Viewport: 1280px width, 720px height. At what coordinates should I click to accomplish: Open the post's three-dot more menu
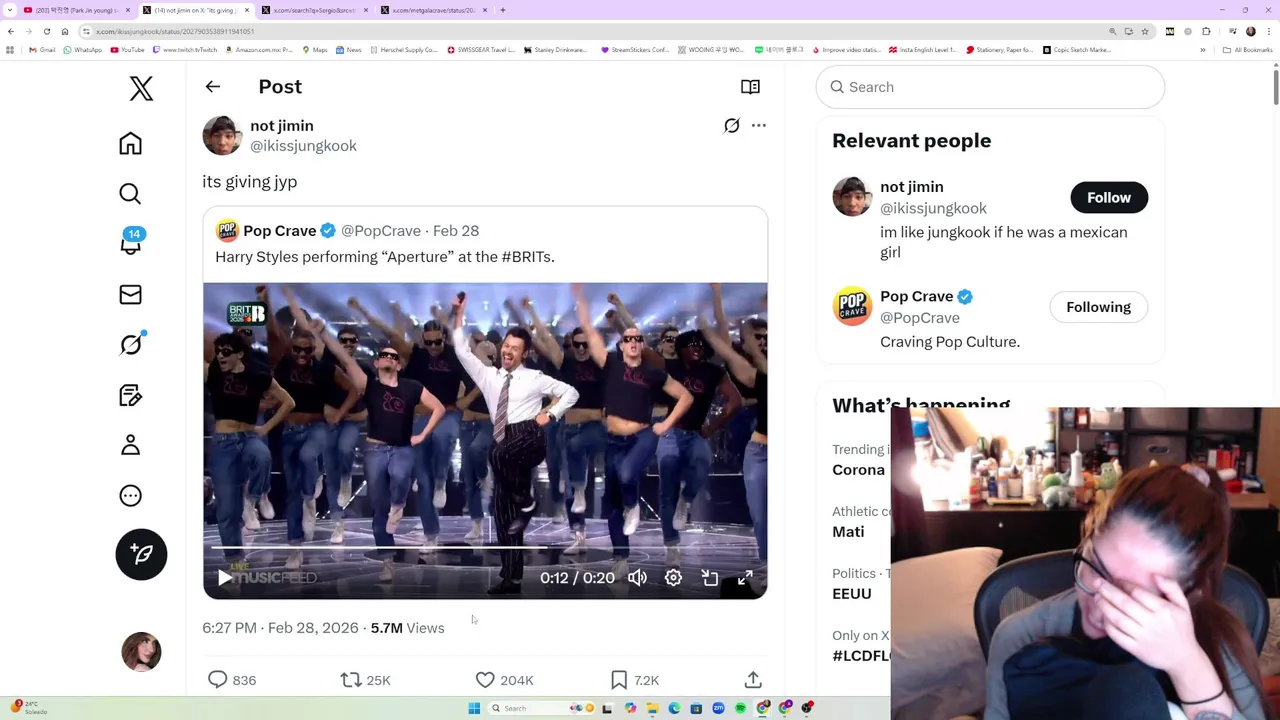coord(759,125)
